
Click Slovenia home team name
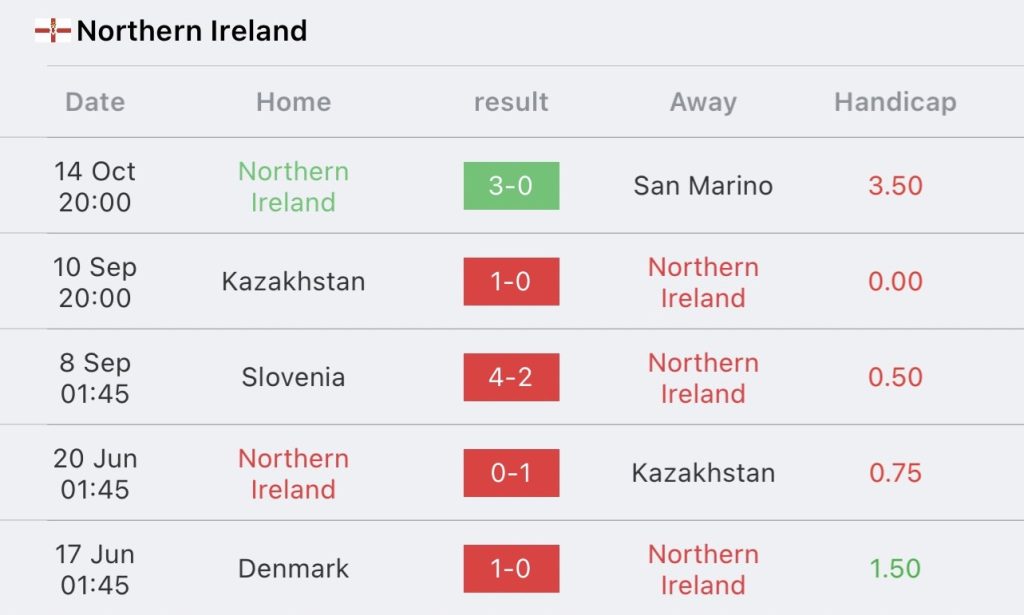293,377
